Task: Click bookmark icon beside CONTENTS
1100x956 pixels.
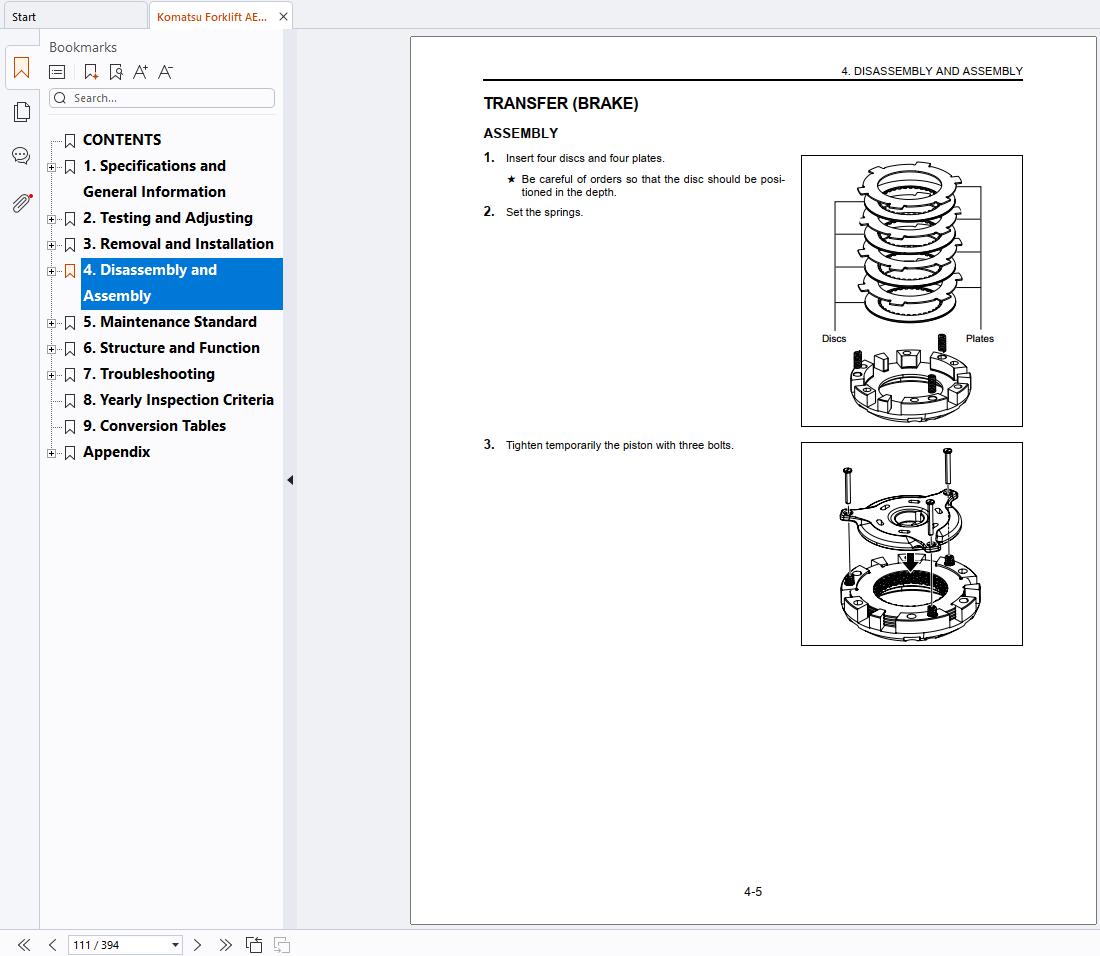Action: [x=70, y=141]
